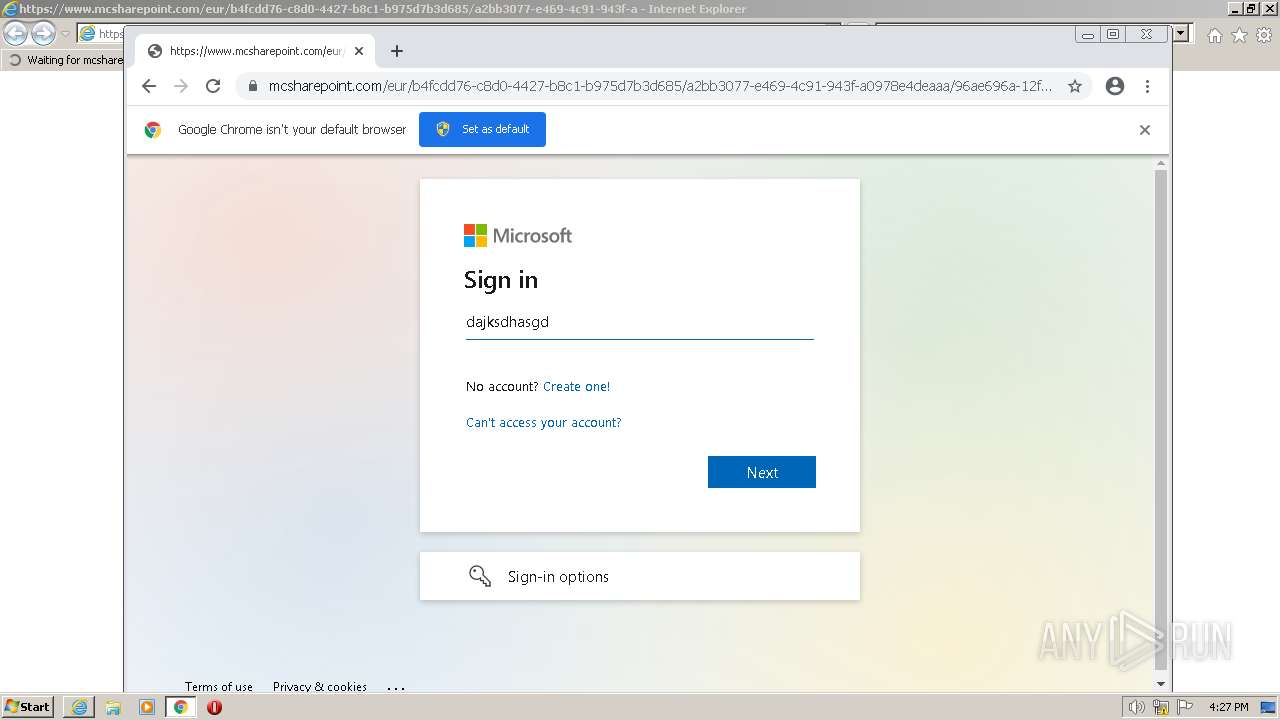This screenshot has width=1280, height=720.
Task: Click the Chrome address bar URL
Action: (660, 86)
